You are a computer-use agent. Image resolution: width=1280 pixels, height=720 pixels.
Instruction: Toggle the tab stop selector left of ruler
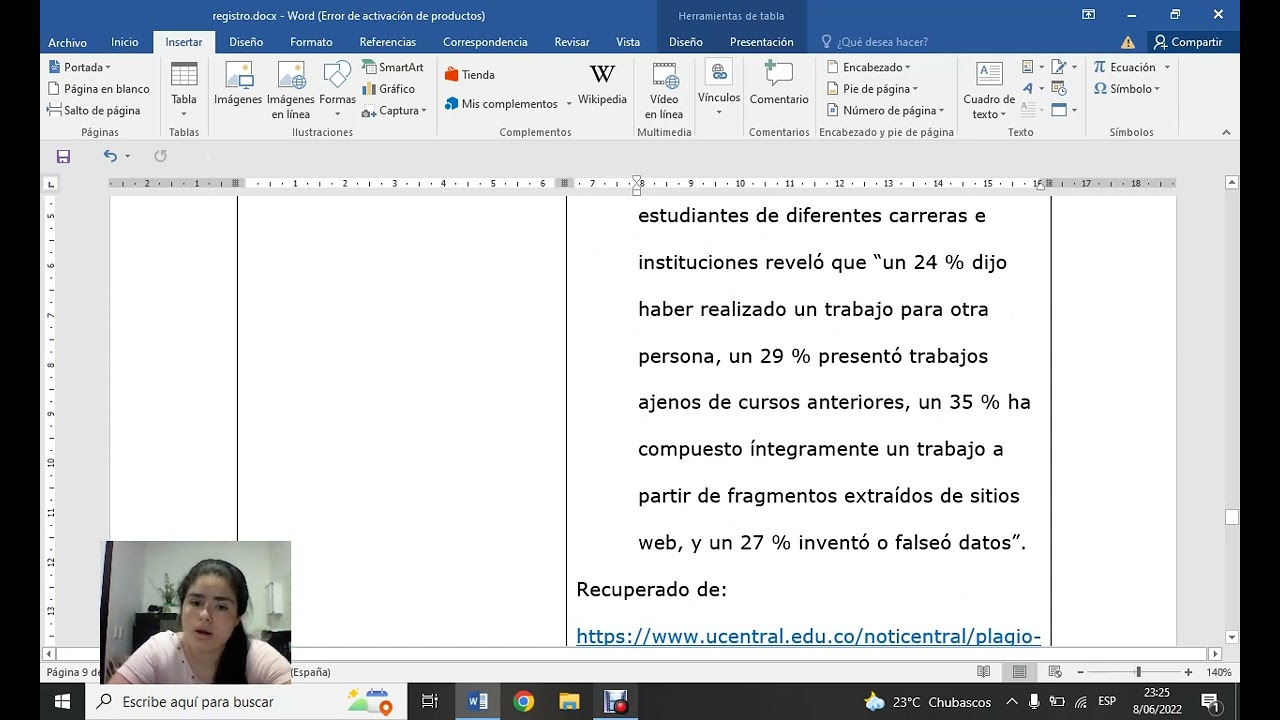[50, 184]
